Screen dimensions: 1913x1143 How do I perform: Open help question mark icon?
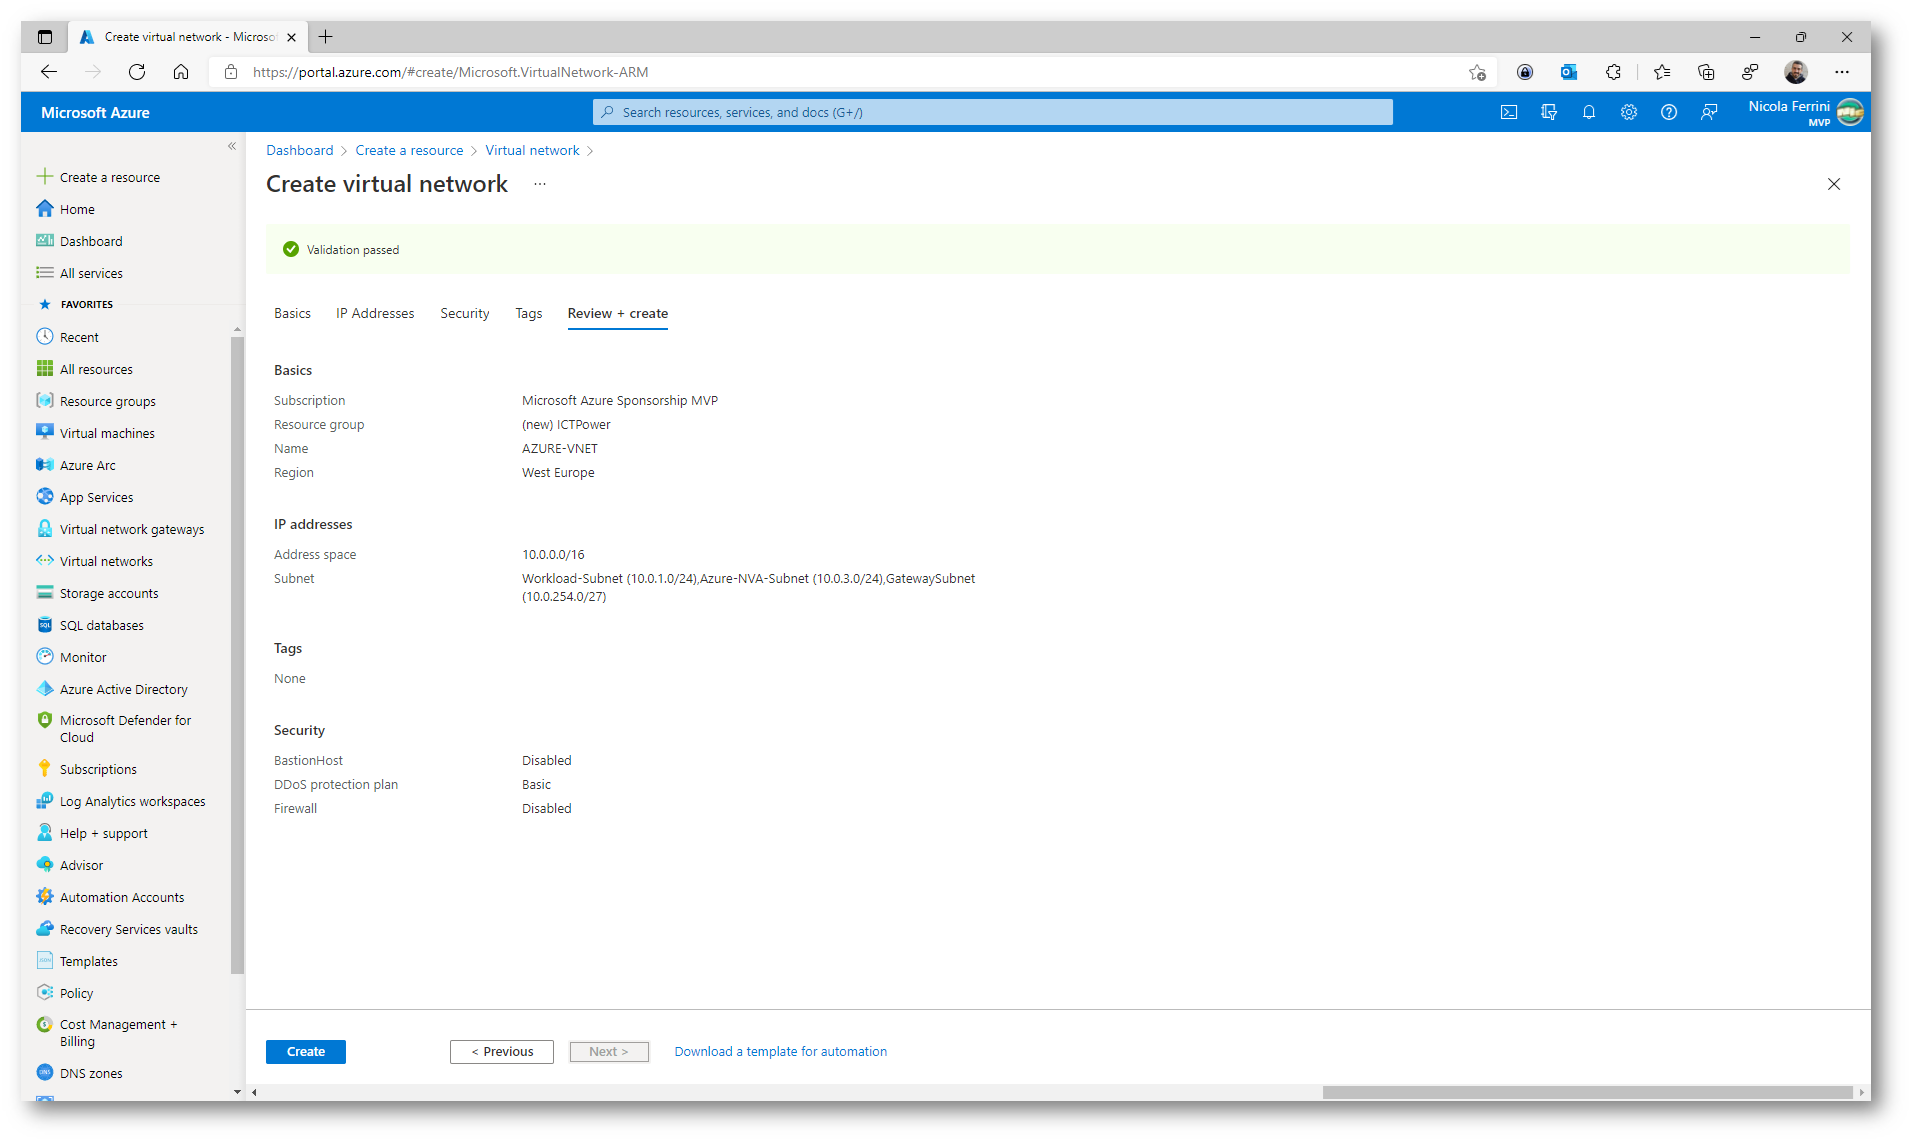coord(1669,112)
